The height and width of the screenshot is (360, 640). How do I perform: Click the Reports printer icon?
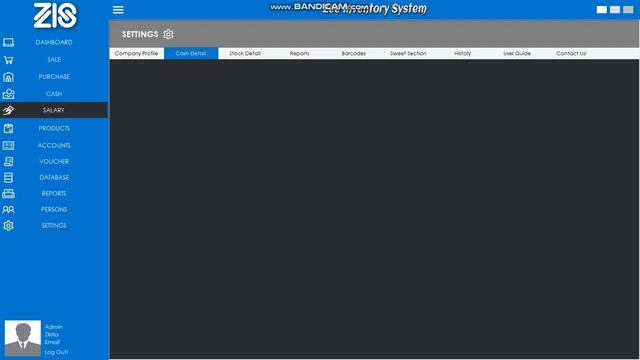[x=8, y=193]
